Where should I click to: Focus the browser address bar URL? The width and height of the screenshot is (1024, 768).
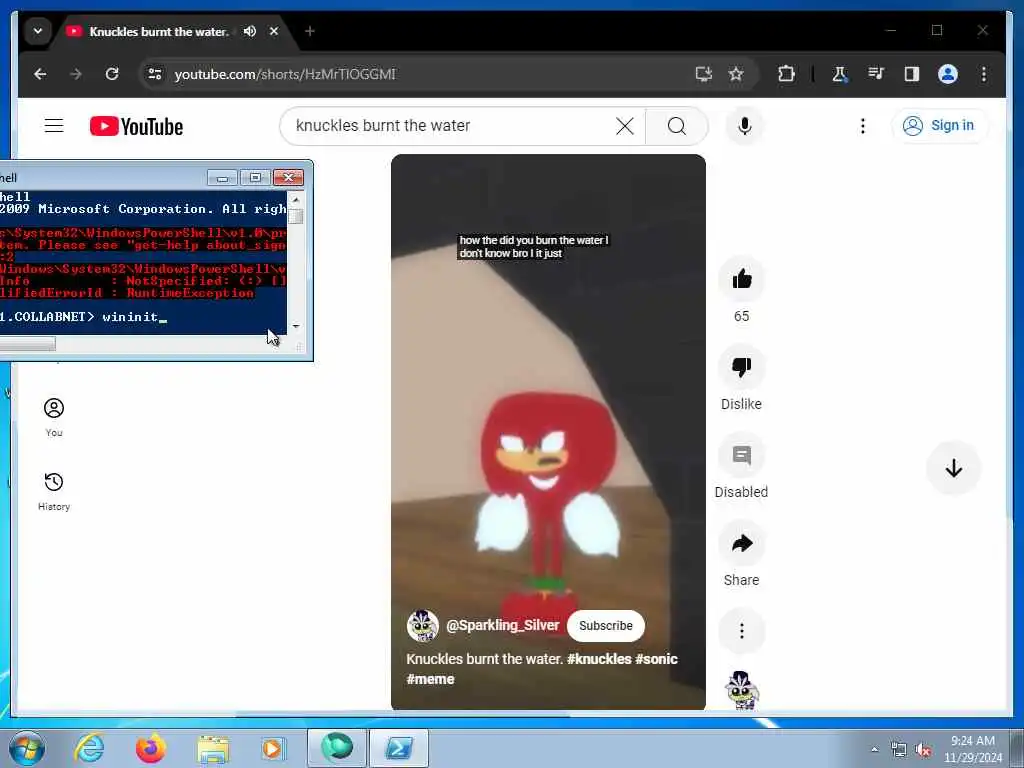point(285,74)
